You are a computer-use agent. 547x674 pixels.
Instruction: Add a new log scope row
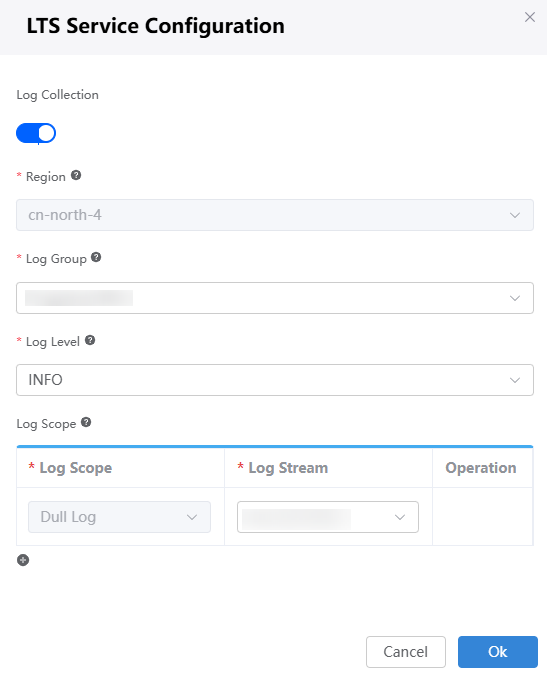coord(23,560)
